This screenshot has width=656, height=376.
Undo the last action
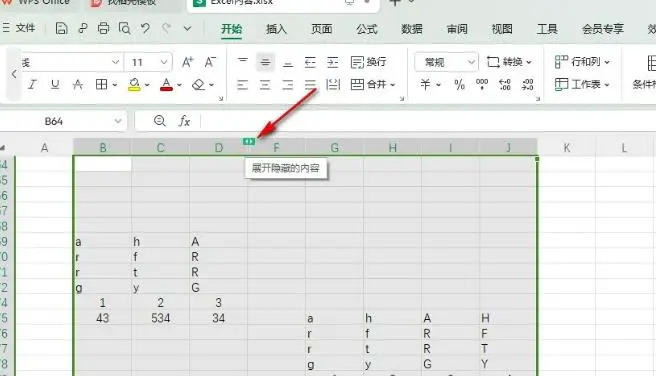pos(145,28)
